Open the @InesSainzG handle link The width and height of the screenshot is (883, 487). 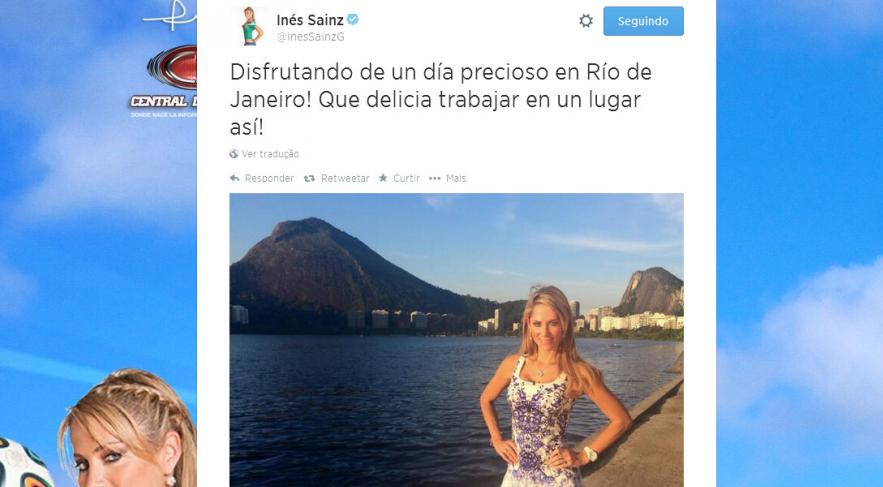click(310, 37)
